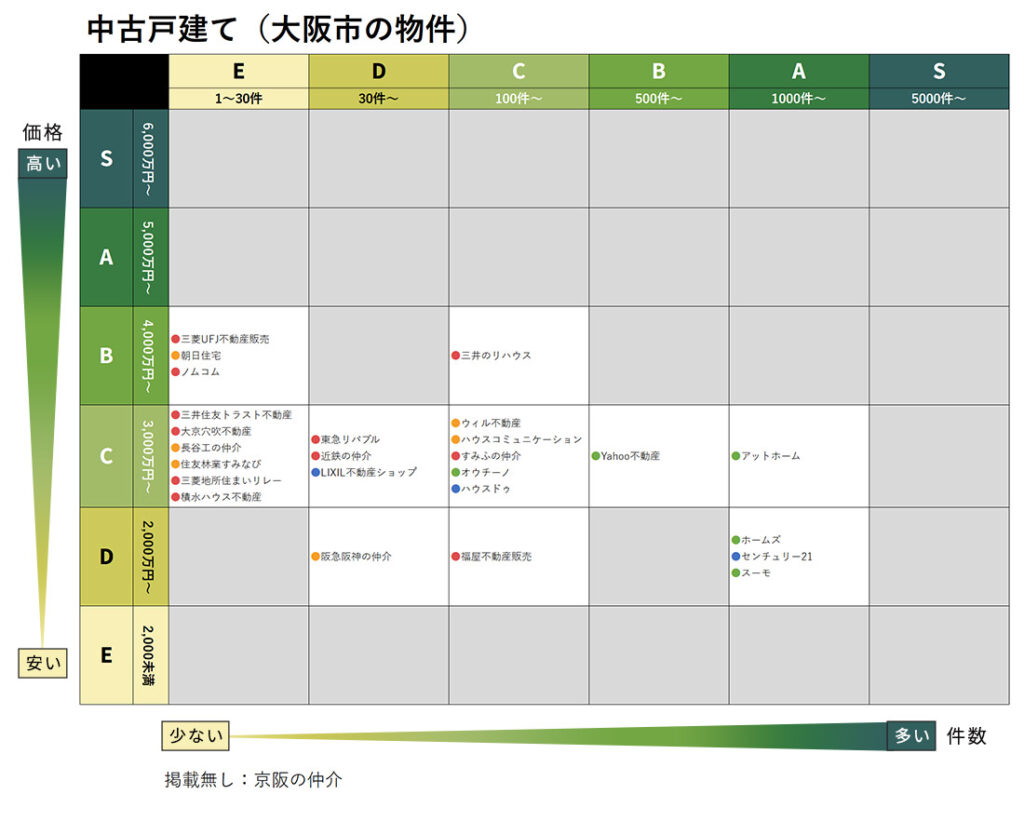Viewport: 1024px width, 821px height.
Task: Click the 掲載無し：京阪の仲介 footnote
Action: point(253,779)
